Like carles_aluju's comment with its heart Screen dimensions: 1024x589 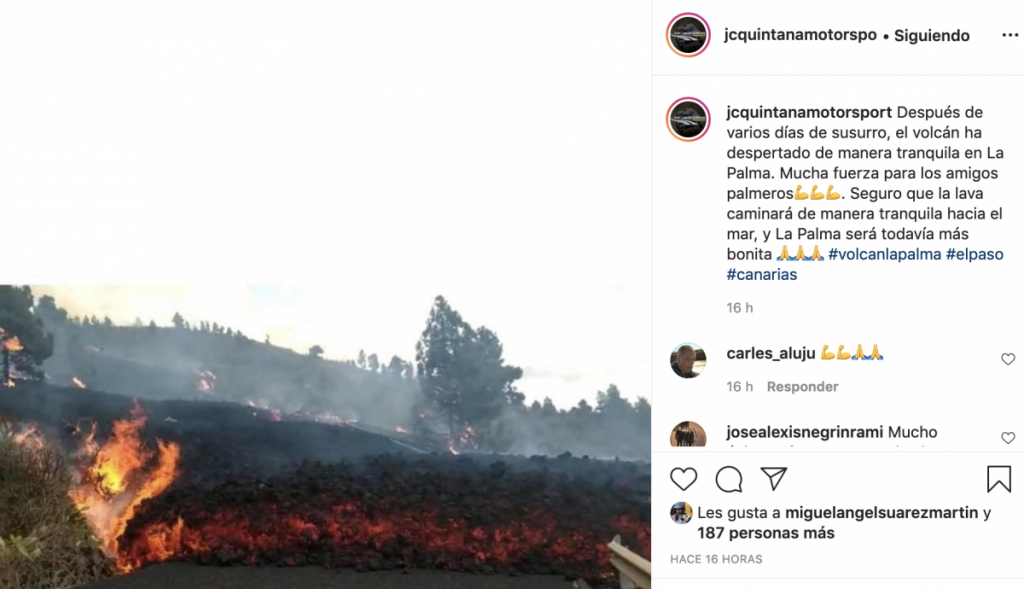(x=1008, y=359)
